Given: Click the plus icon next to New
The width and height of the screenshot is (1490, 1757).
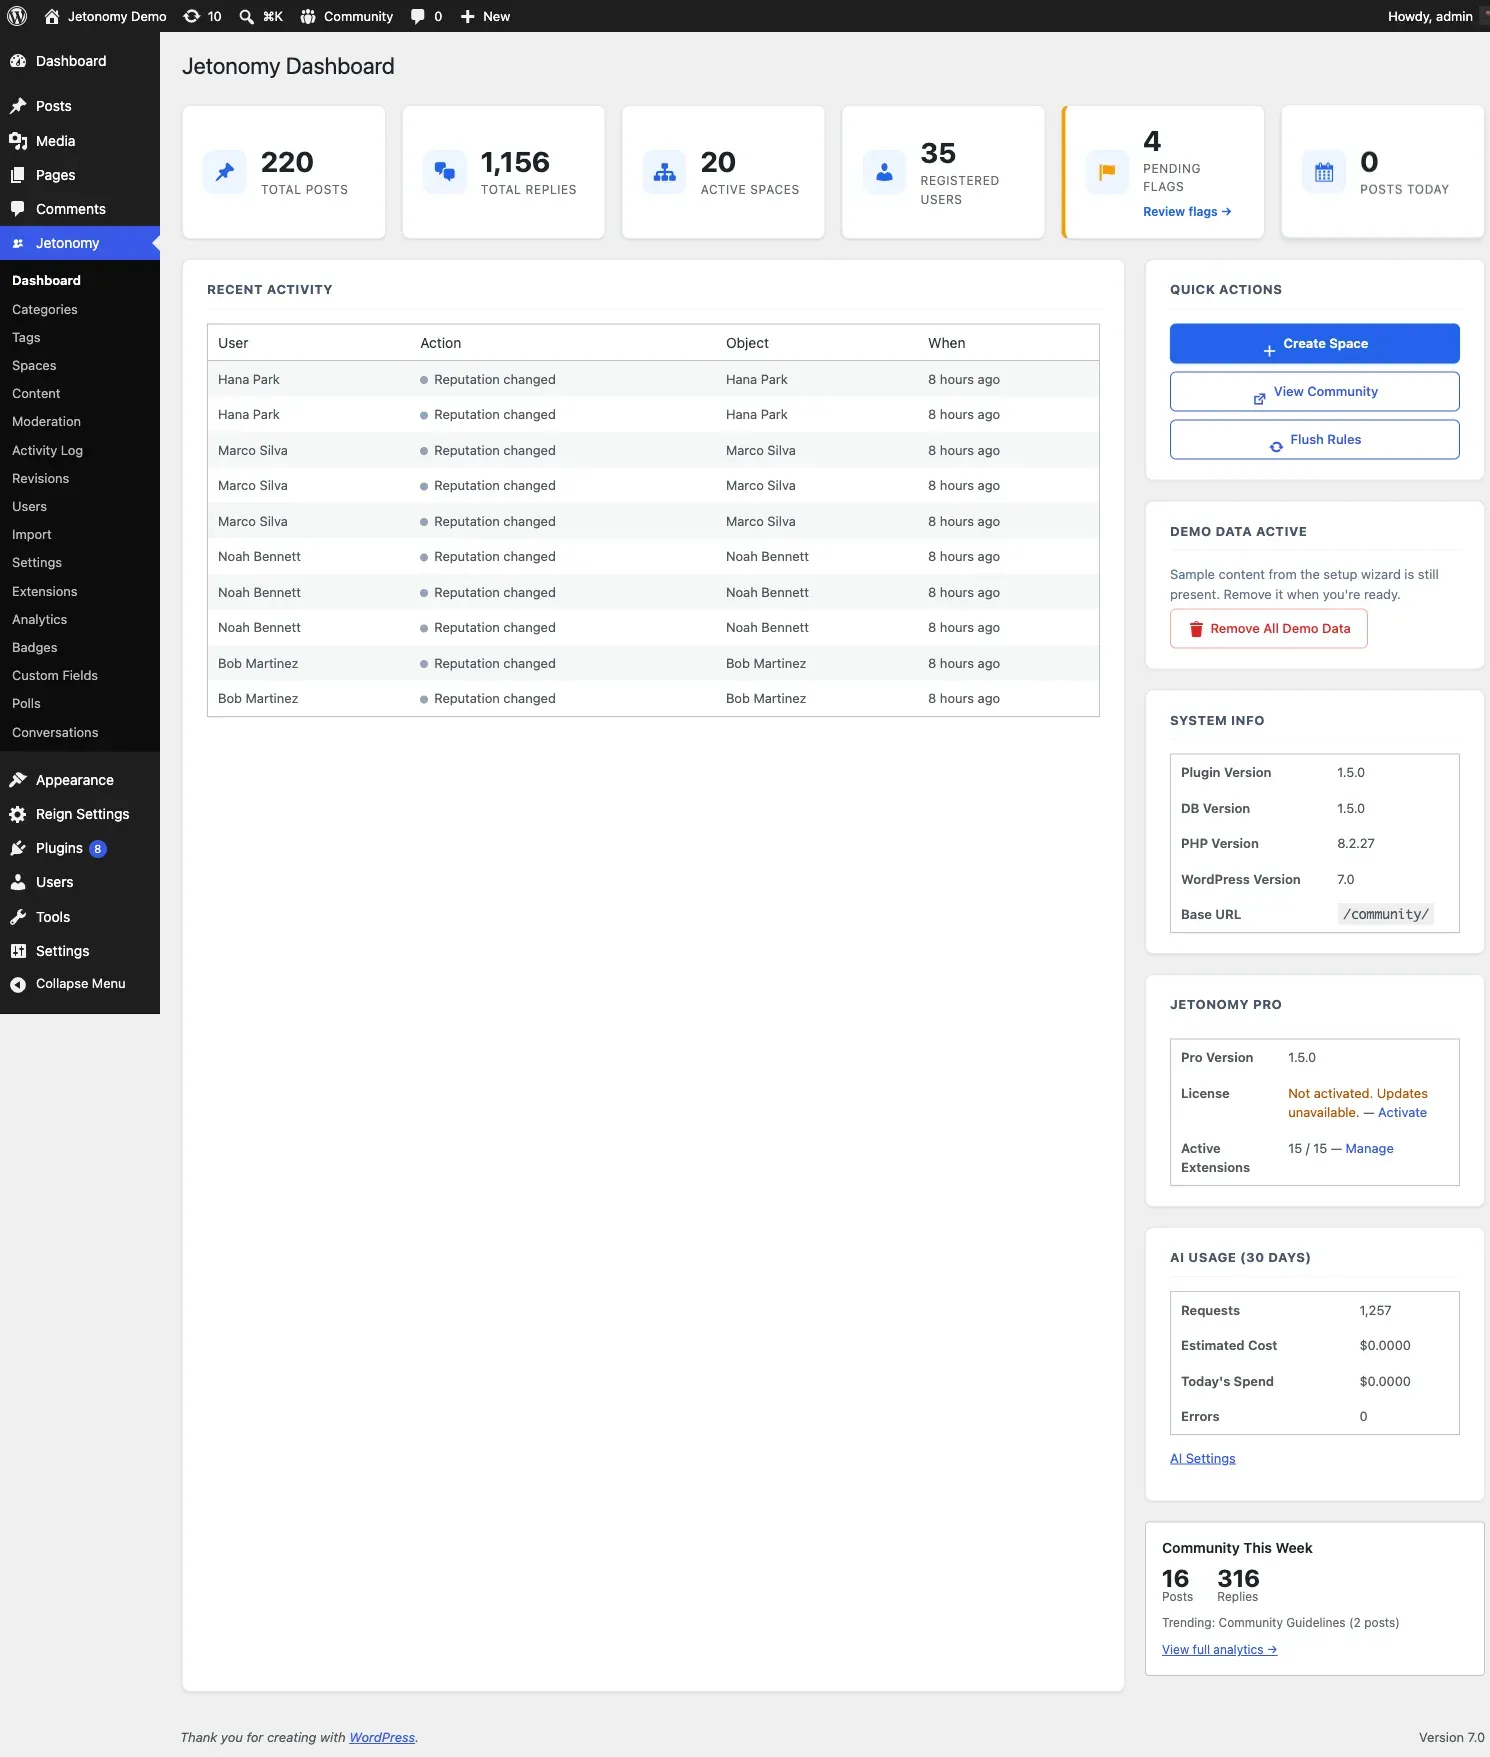Looking at the screenshot, I should [467, 16].
